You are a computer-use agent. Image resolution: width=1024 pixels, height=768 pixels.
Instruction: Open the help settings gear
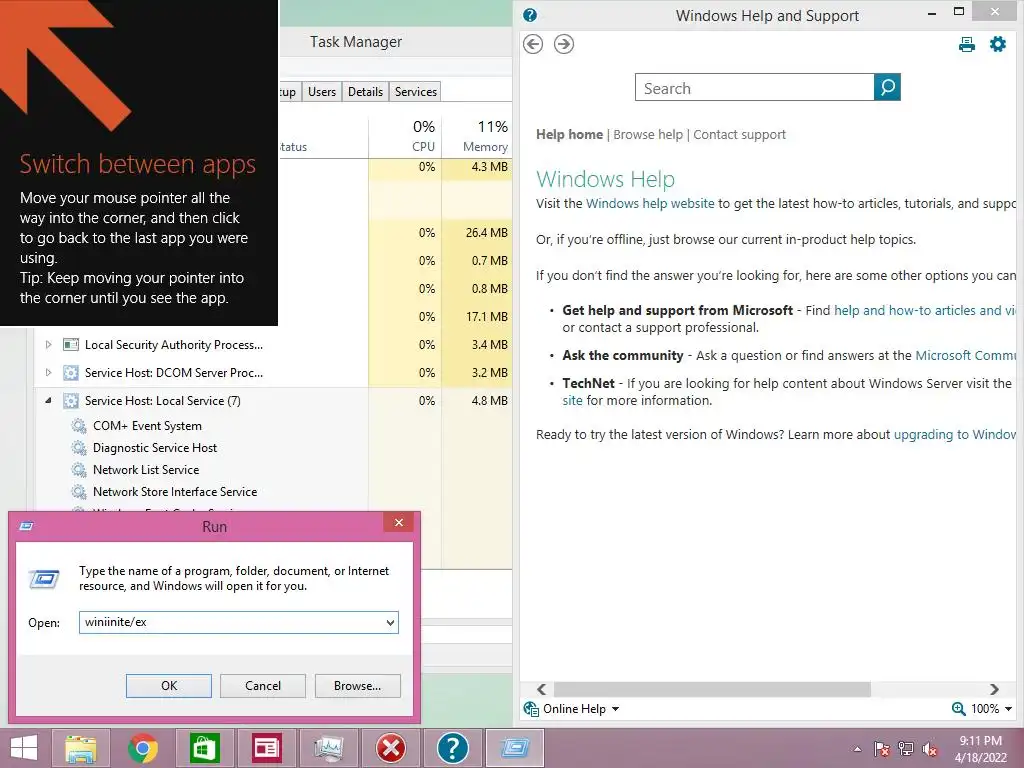pyautogui.click(x=997, y=44)
